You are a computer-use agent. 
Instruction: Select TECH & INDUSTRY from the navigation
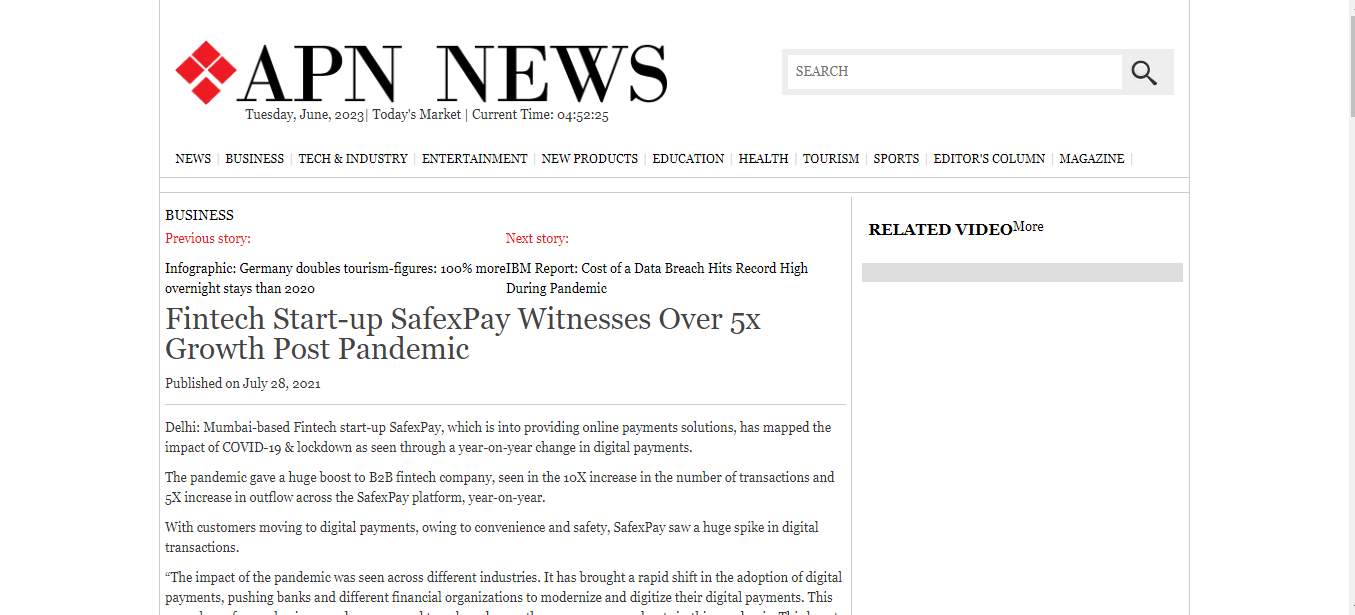coord(352,158)
